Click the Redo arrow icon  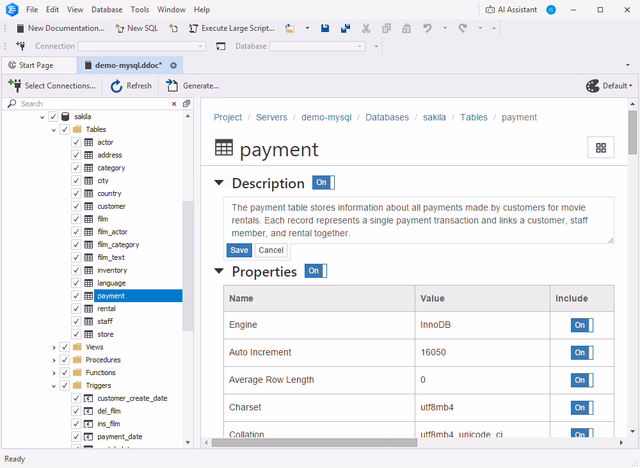[x=462, y=28]
